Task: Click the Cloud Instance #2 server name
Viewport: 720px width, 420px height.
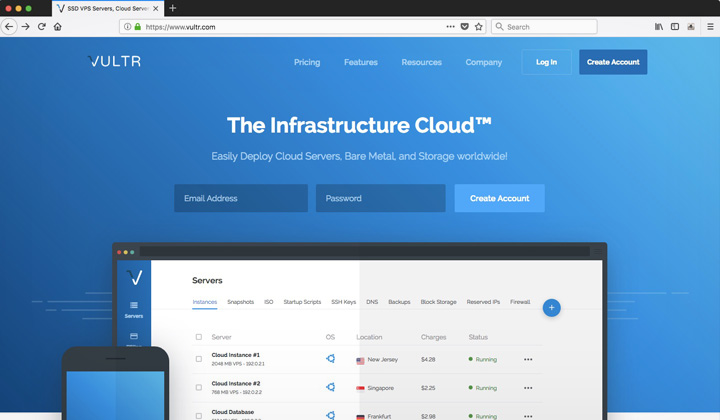Action: point(236,383)
